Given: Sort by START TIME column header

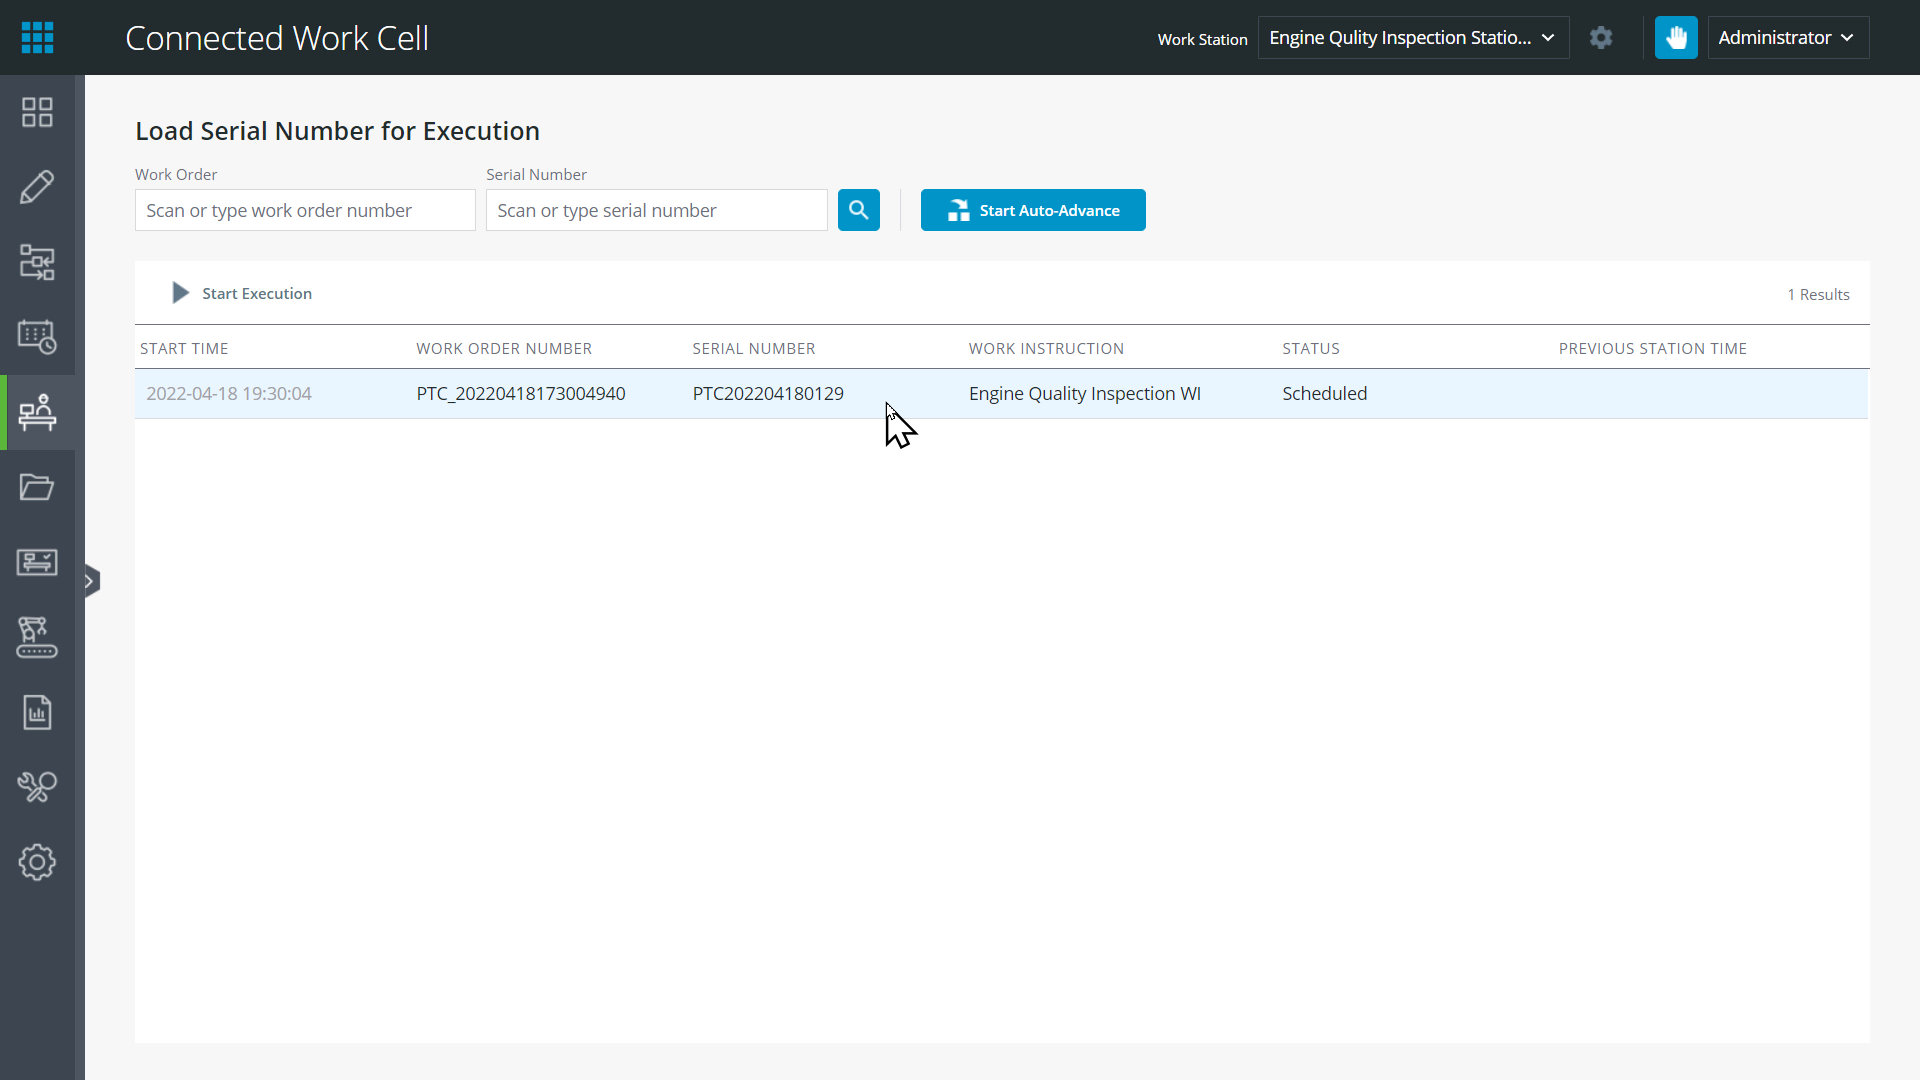Looking at the screenshot, I should coord(184,348).
